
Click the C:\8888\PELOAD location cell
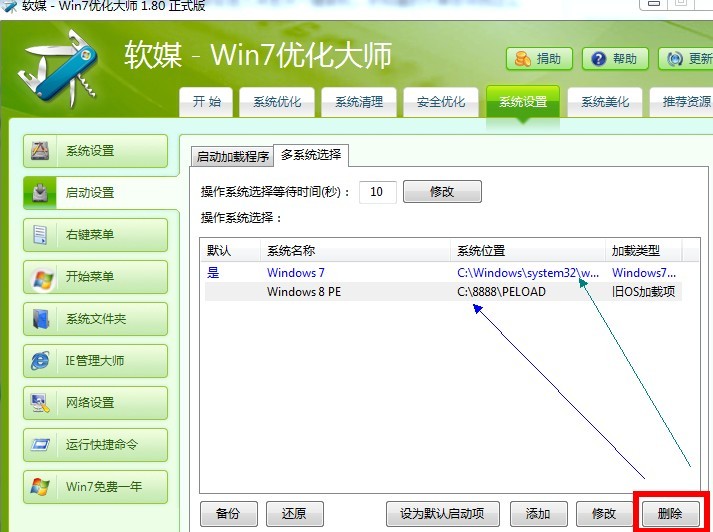[x=502, y=291]
